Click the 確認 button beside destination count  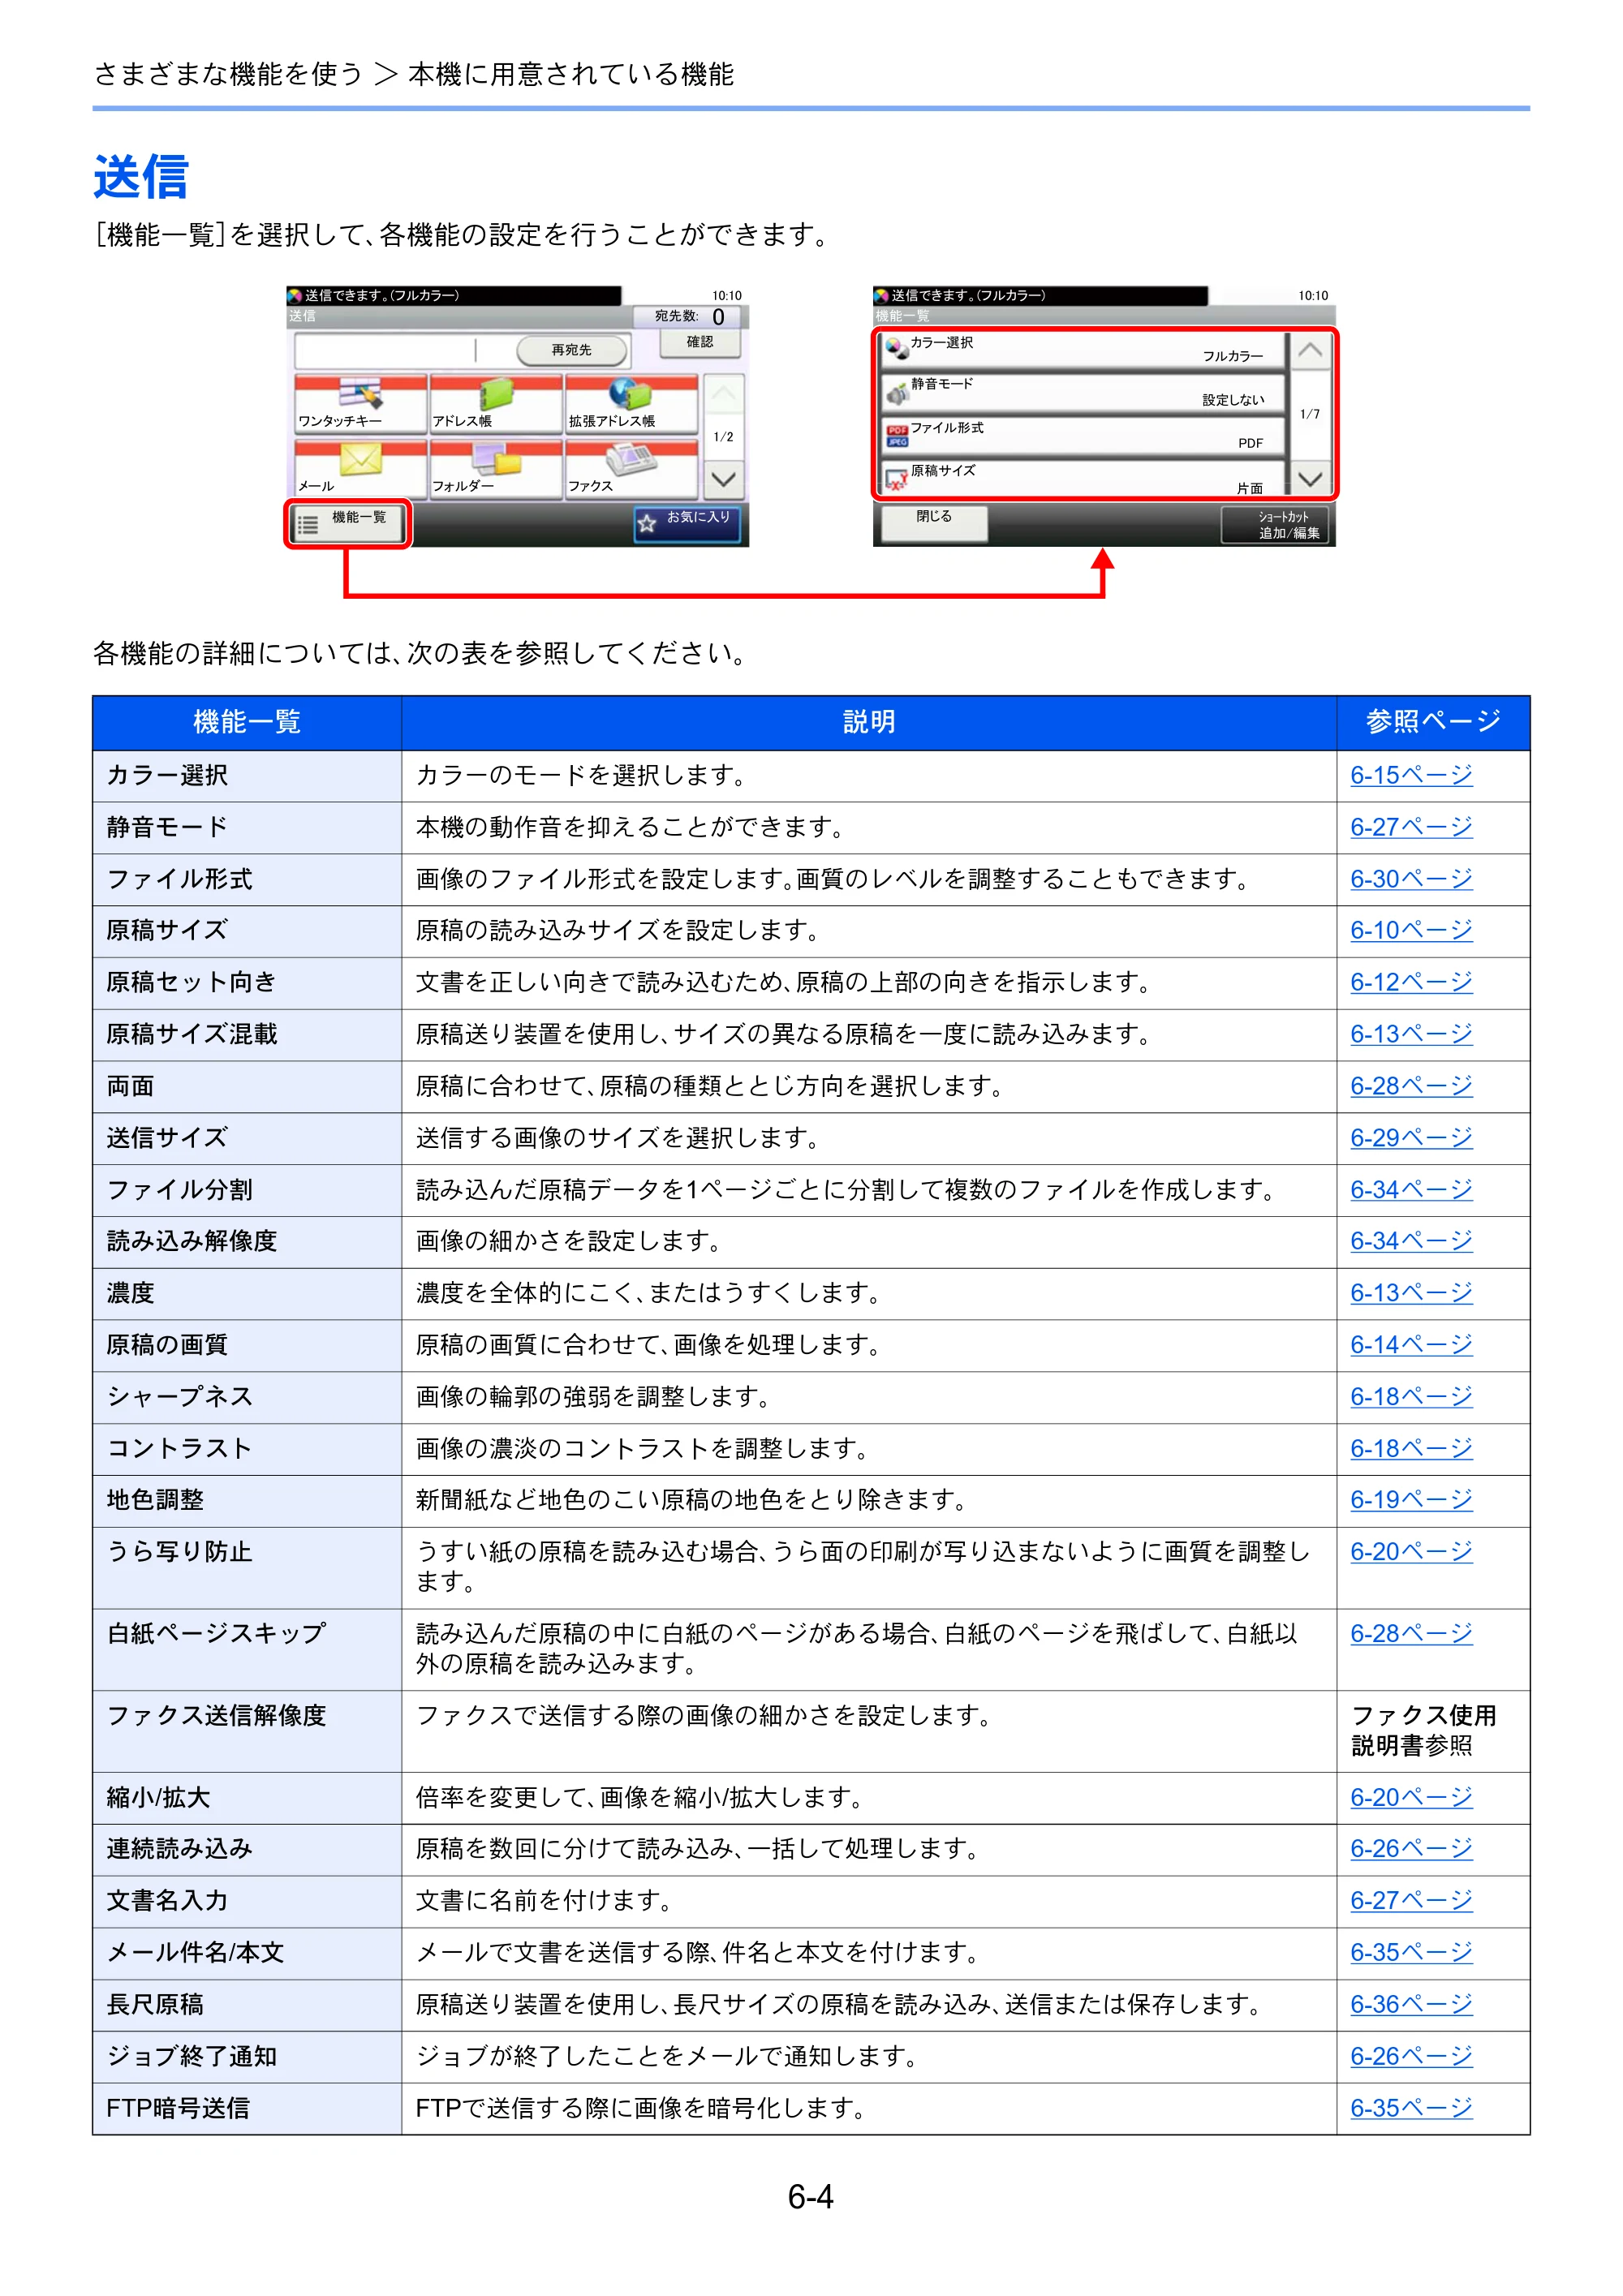click(x=700, y=343)
